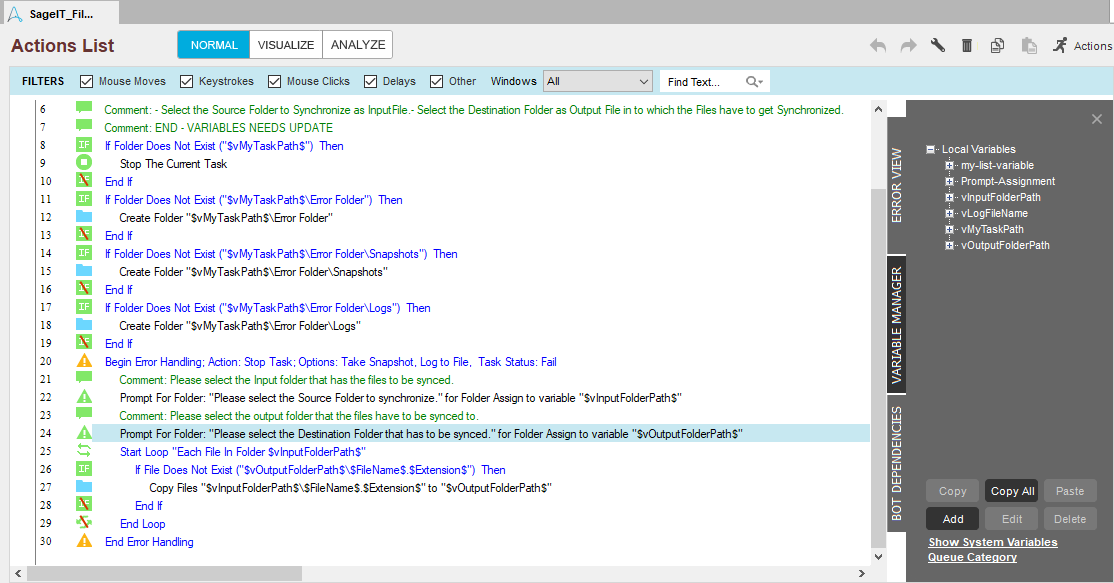Click the trash delete icon in toolbar
Viewport: 1114px width, 583px height.
(x=967, y=45)
